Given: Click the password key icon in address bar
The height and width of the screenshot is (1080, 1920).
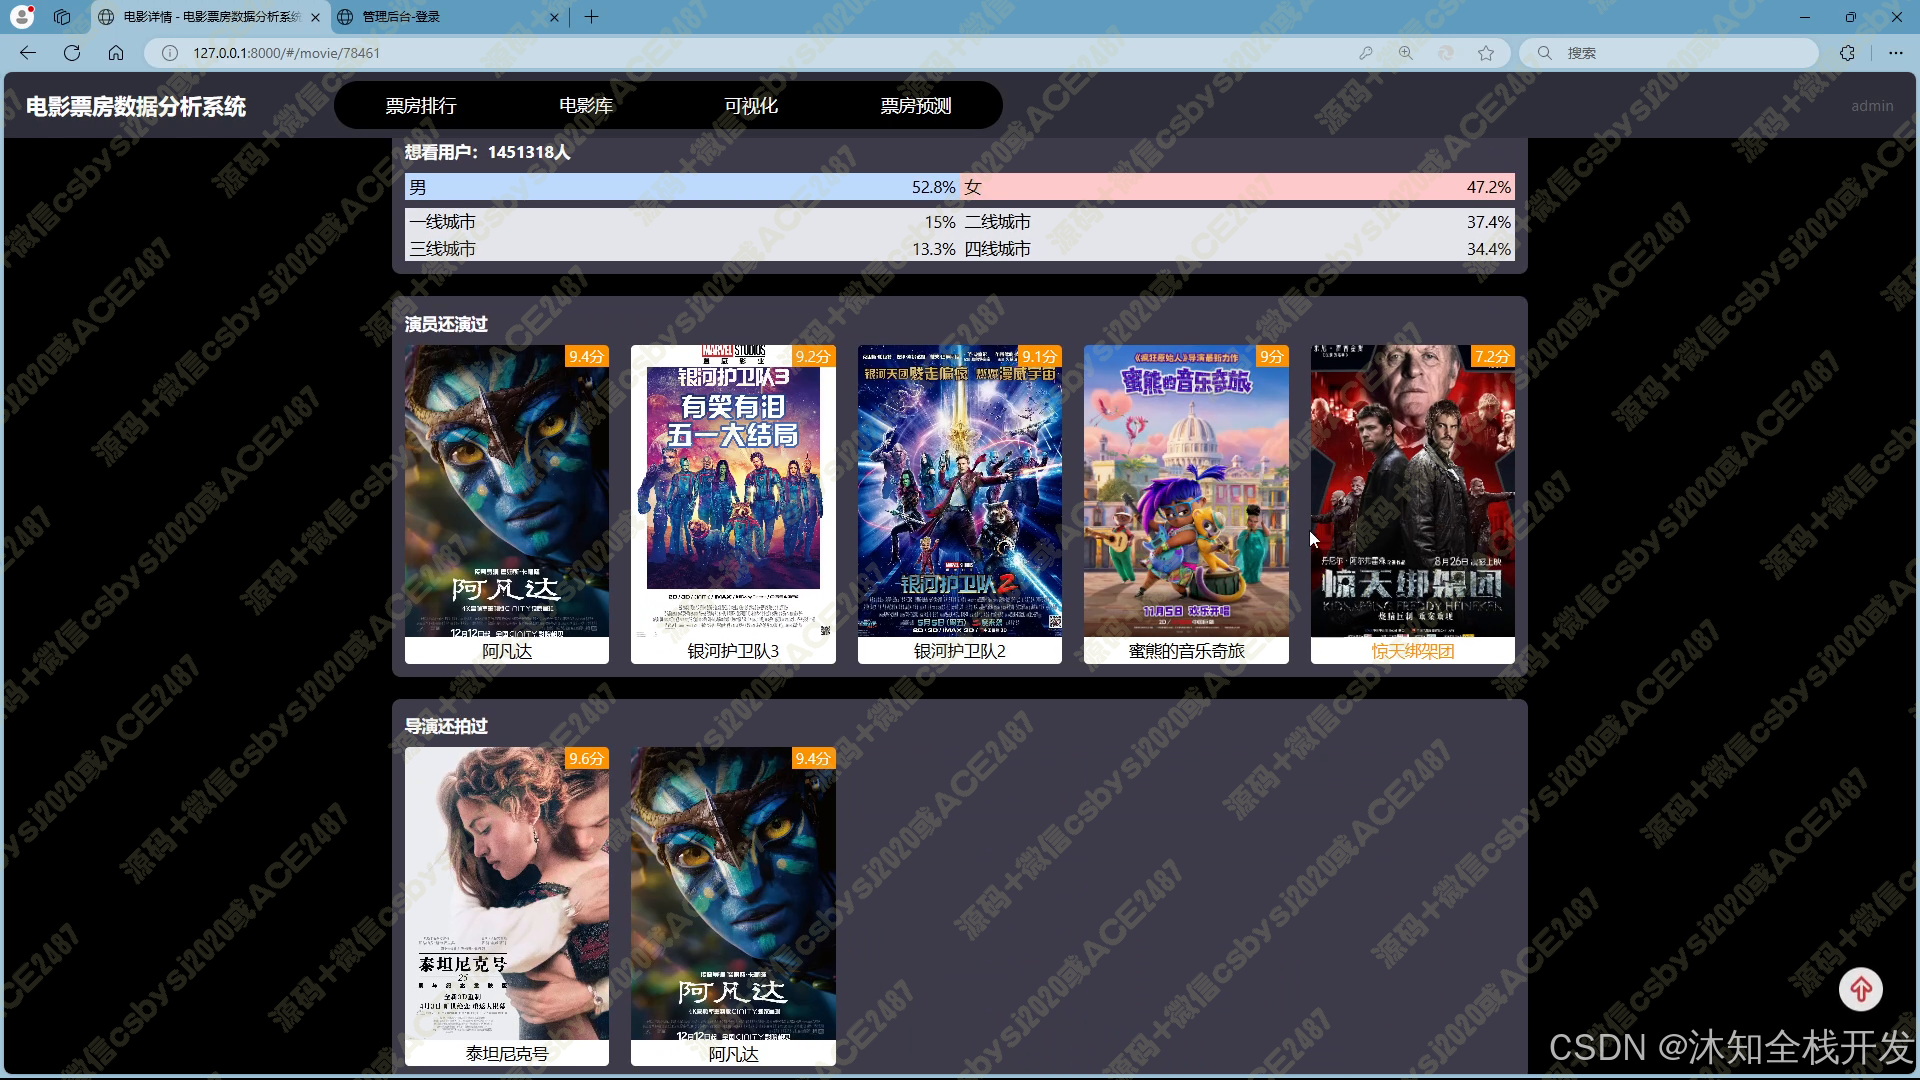Looking at the screenshot, I should click(x=1365, y=53).
